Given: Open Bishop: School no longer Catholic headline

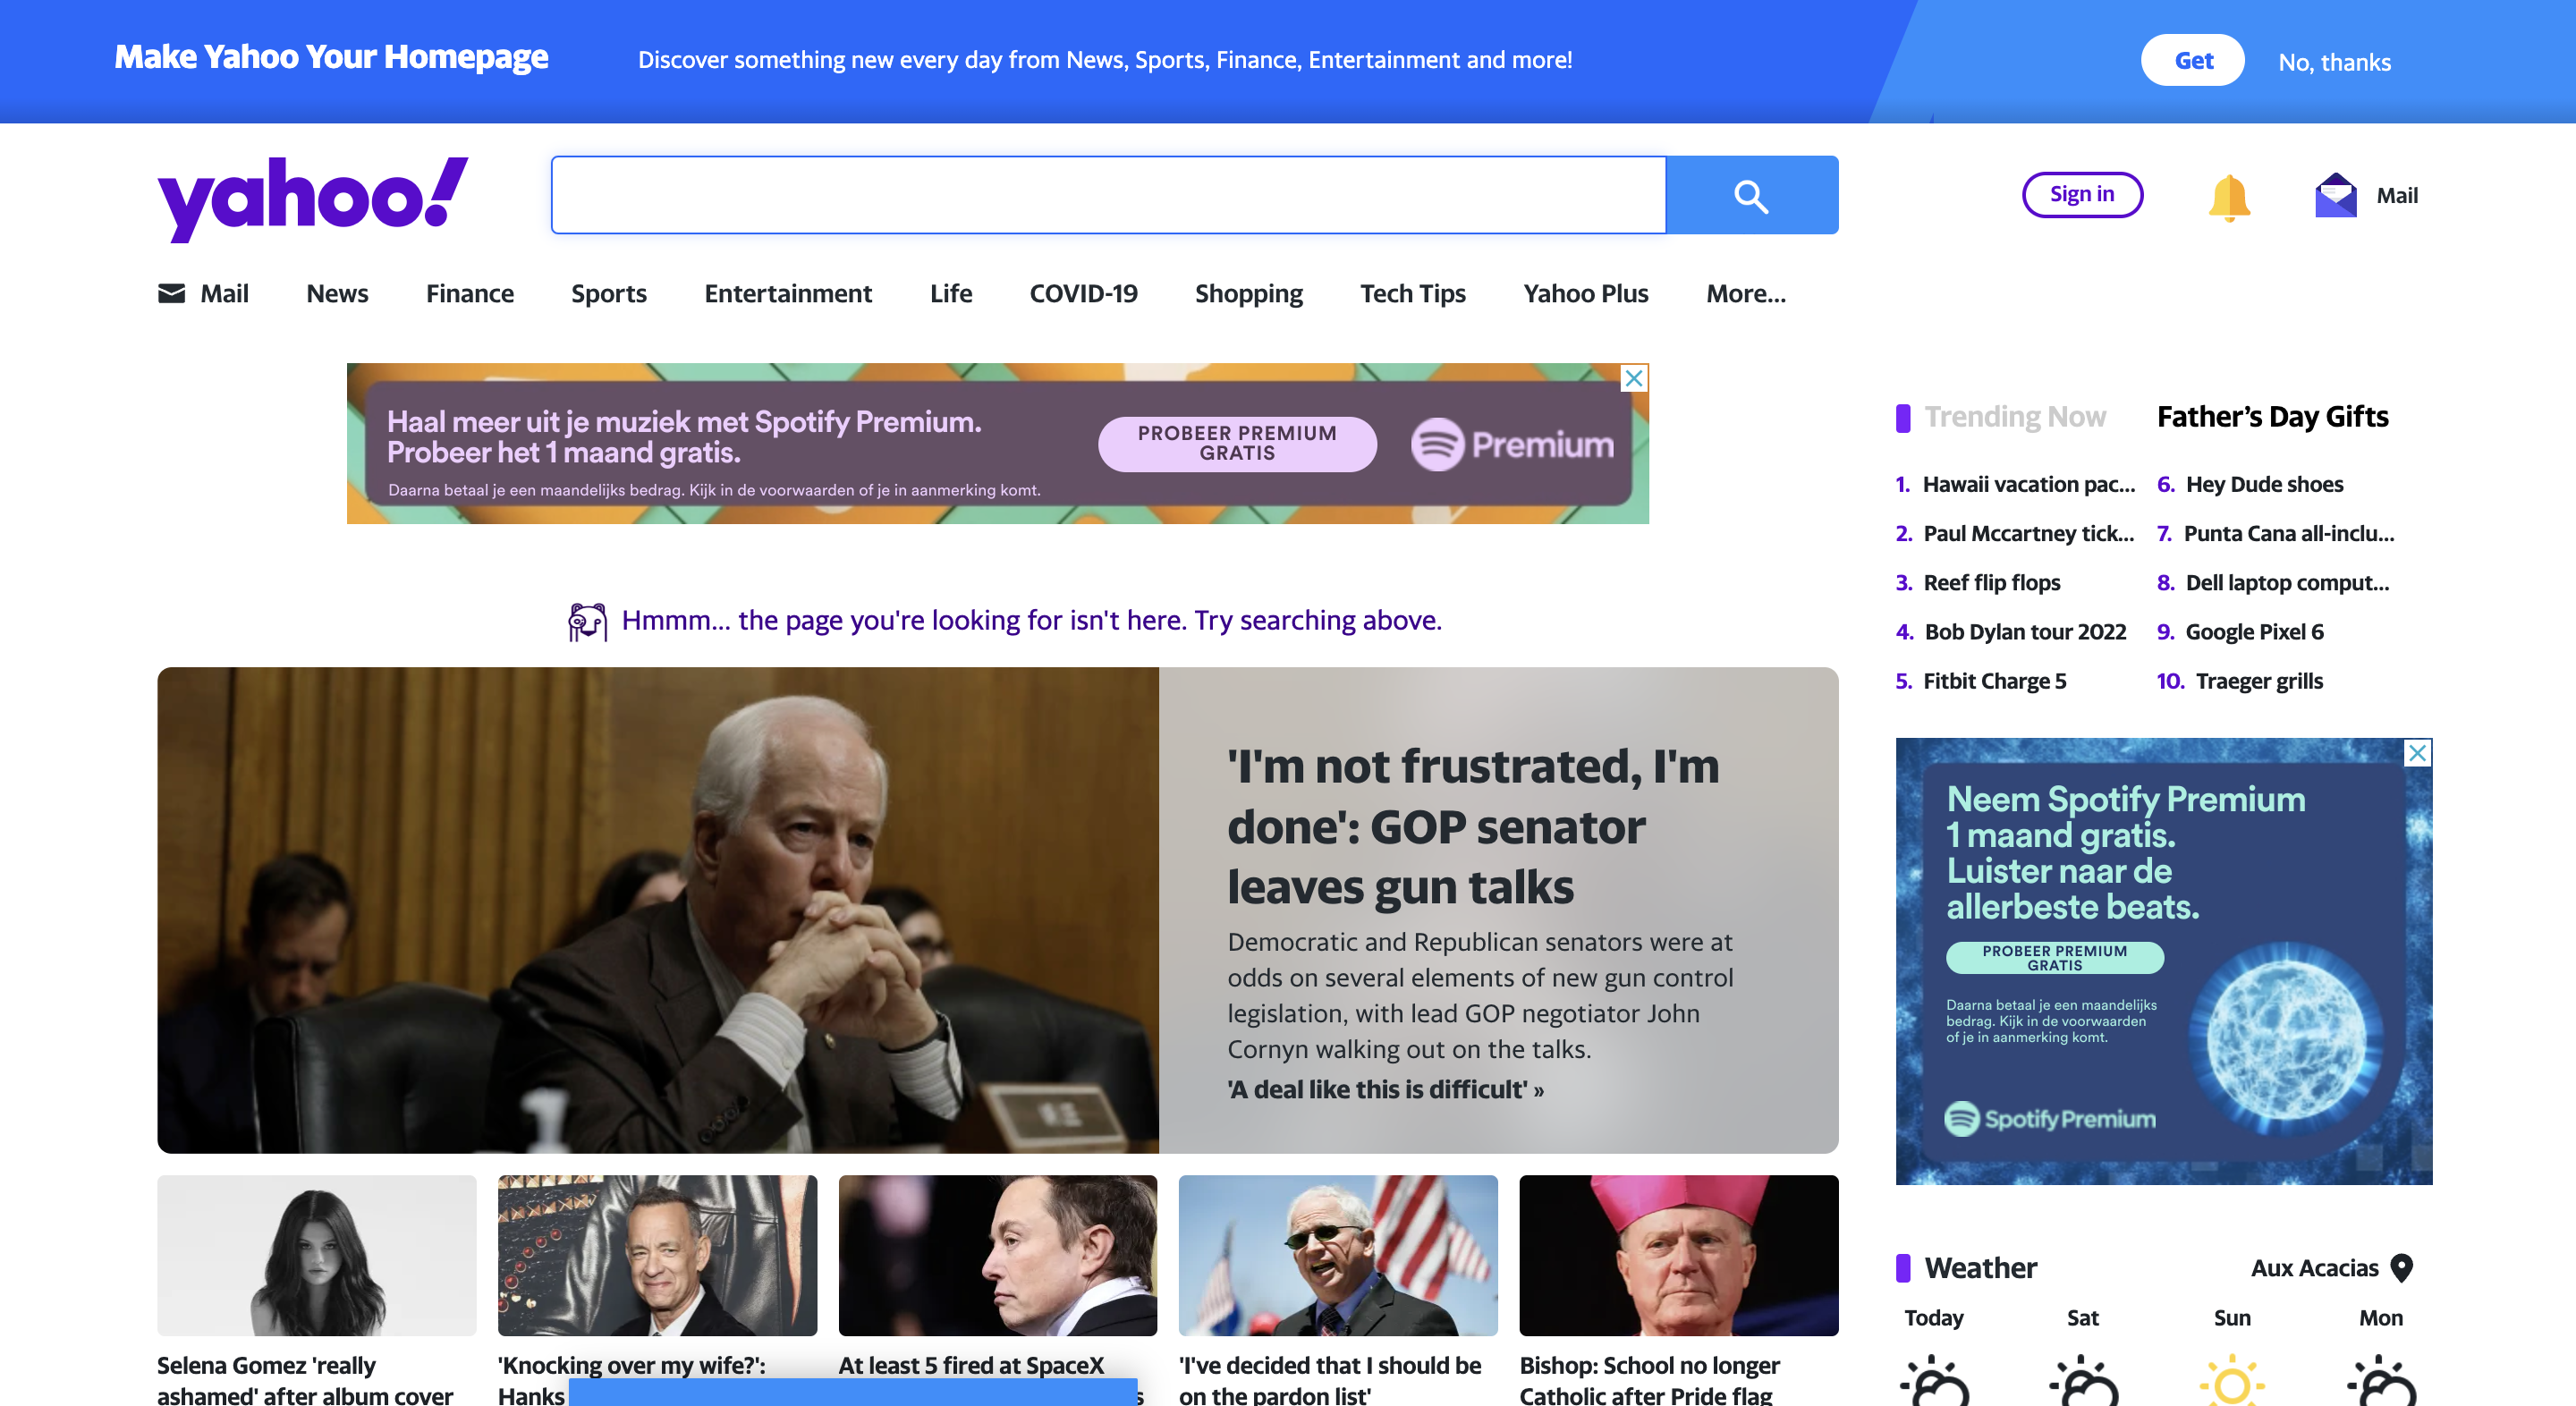Looking at the screenshot, I should pos(1649,1379).
